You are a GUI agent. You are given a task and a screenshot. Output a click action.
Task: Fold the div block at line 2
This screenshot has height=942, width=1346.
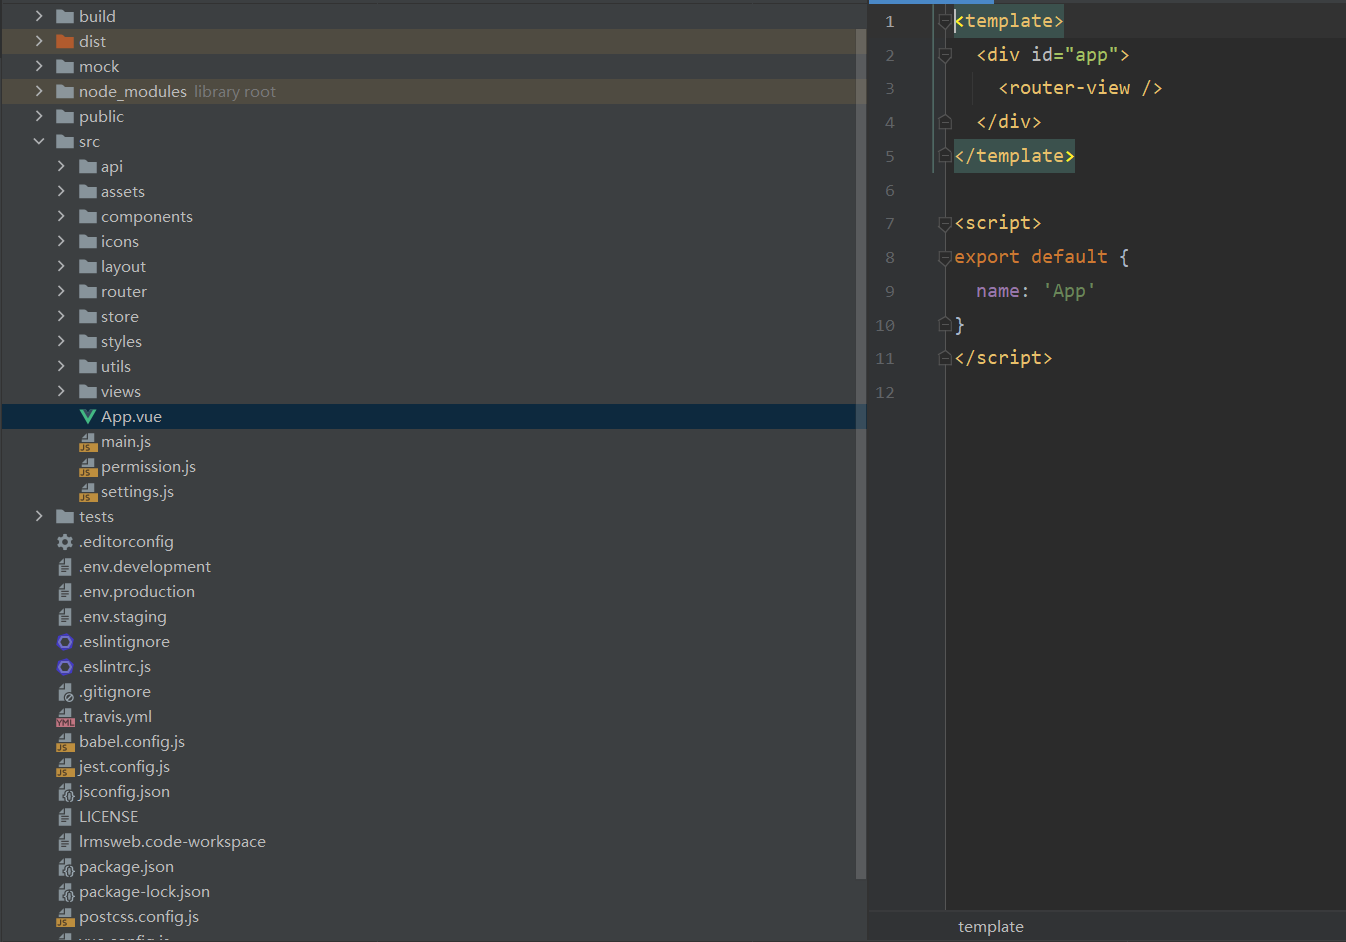(944, 55)
